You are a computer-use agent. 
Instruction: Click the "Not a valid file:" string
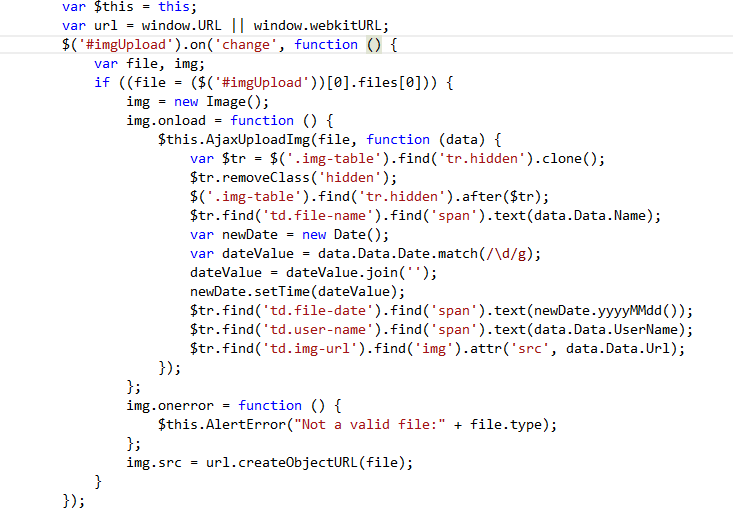[369, 425]
